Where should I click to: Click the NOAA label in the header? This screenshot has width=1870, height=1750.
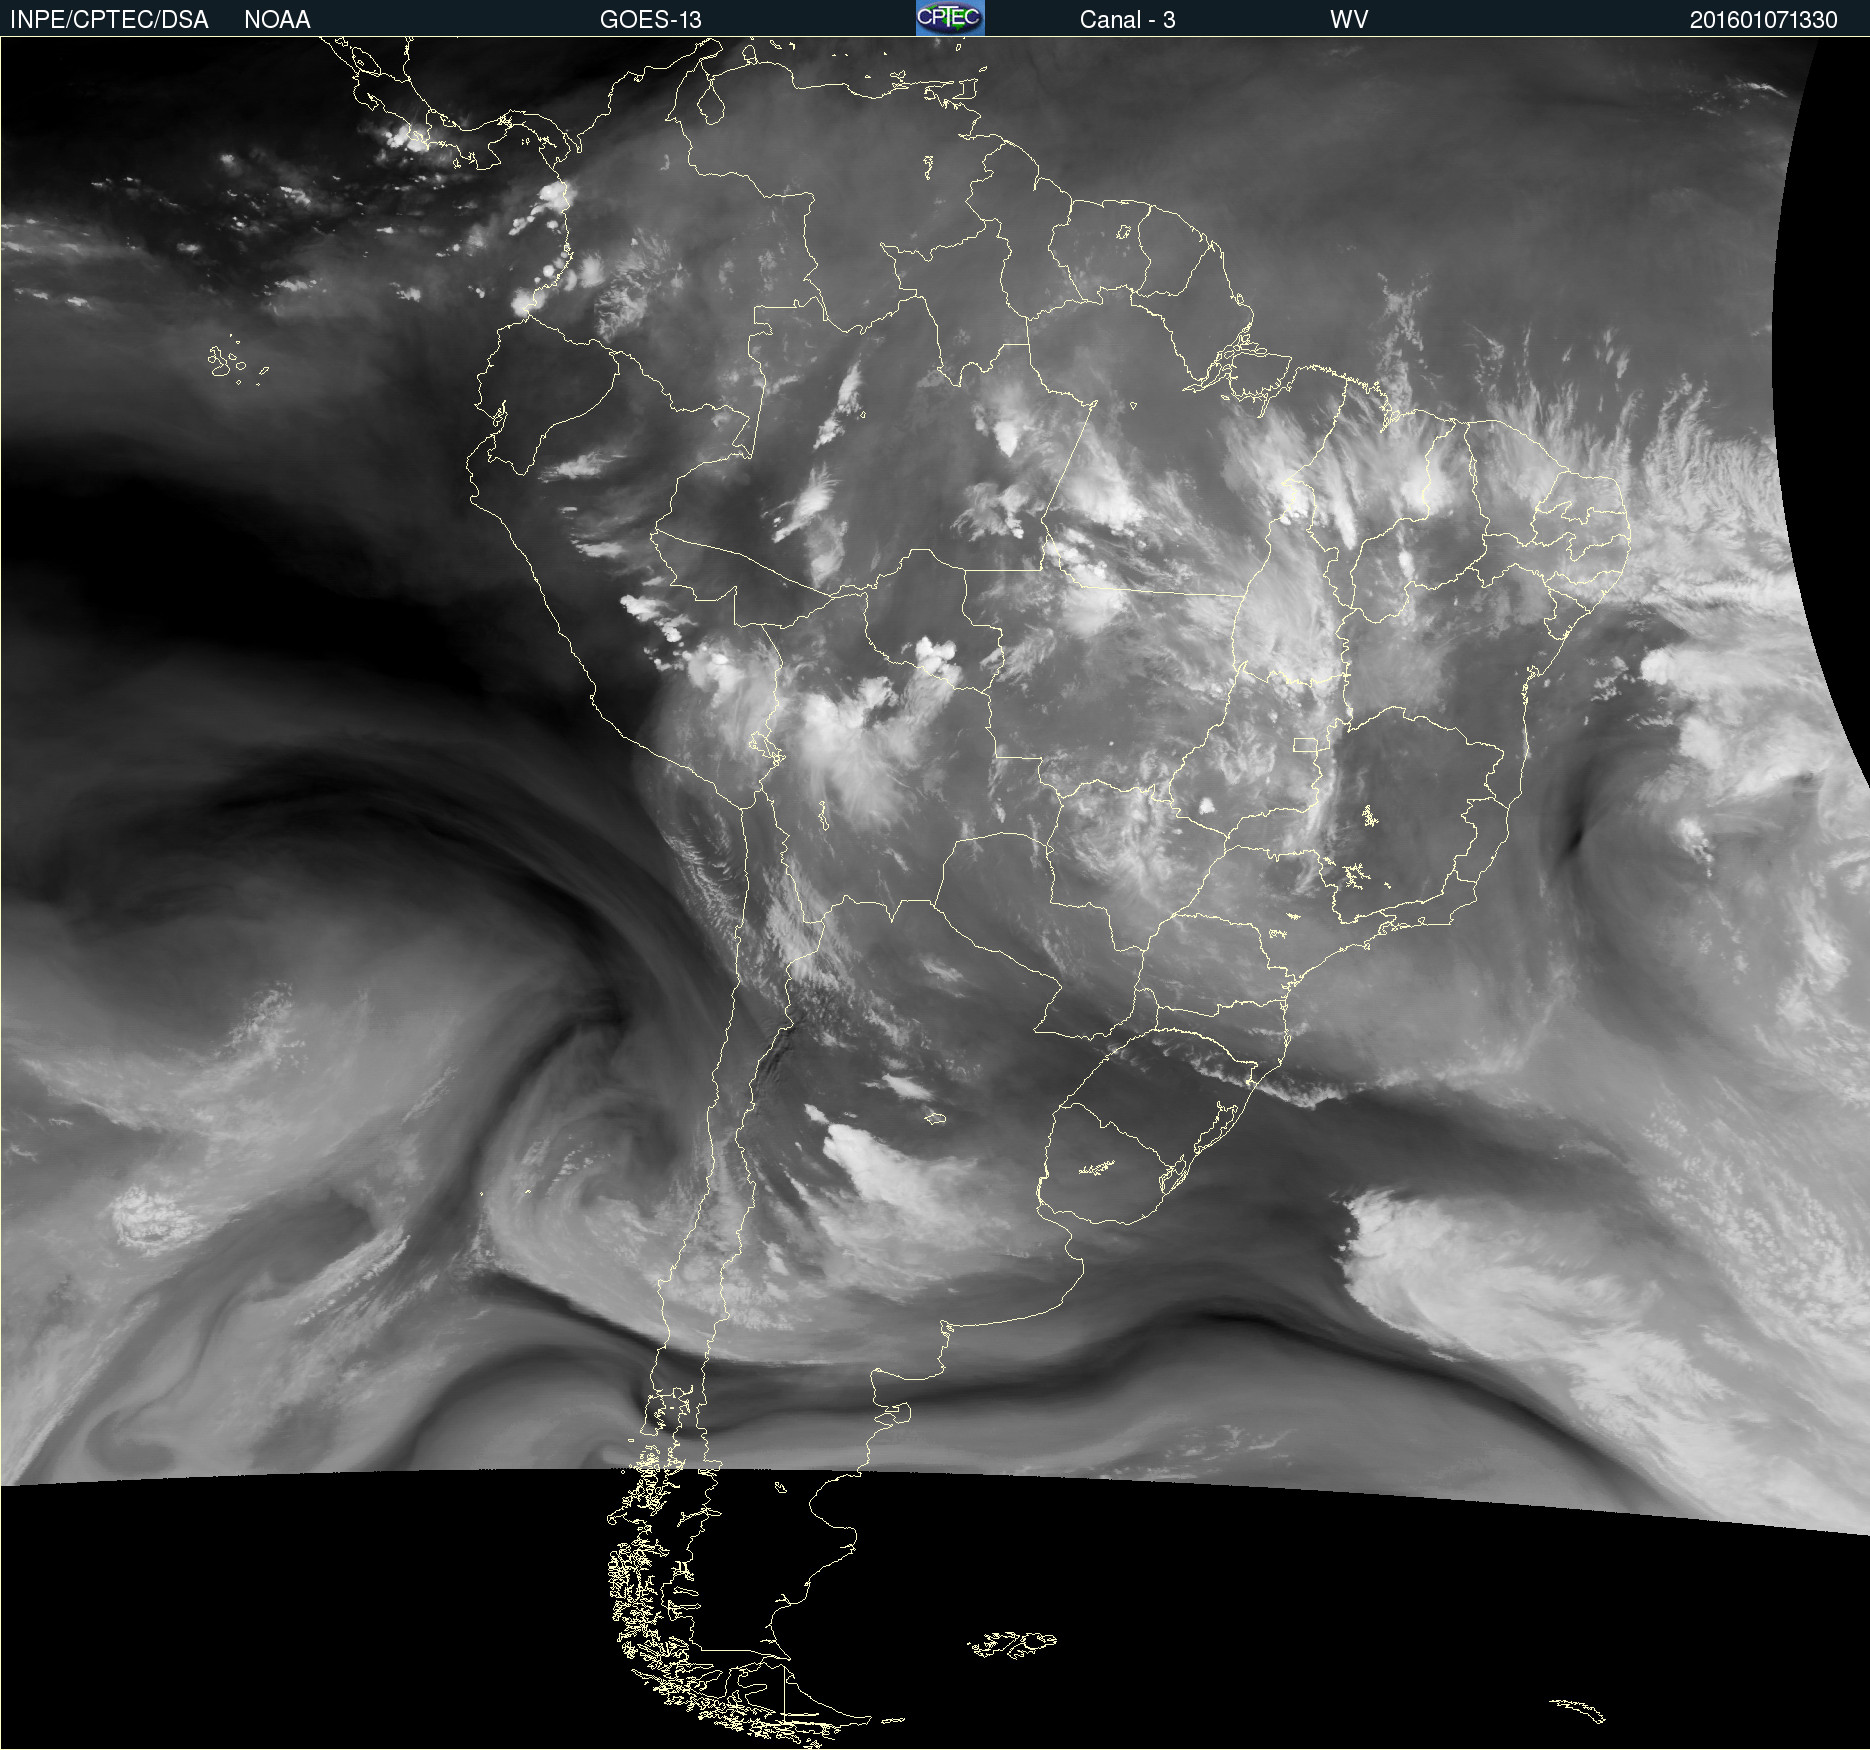[x=277, y=20]
